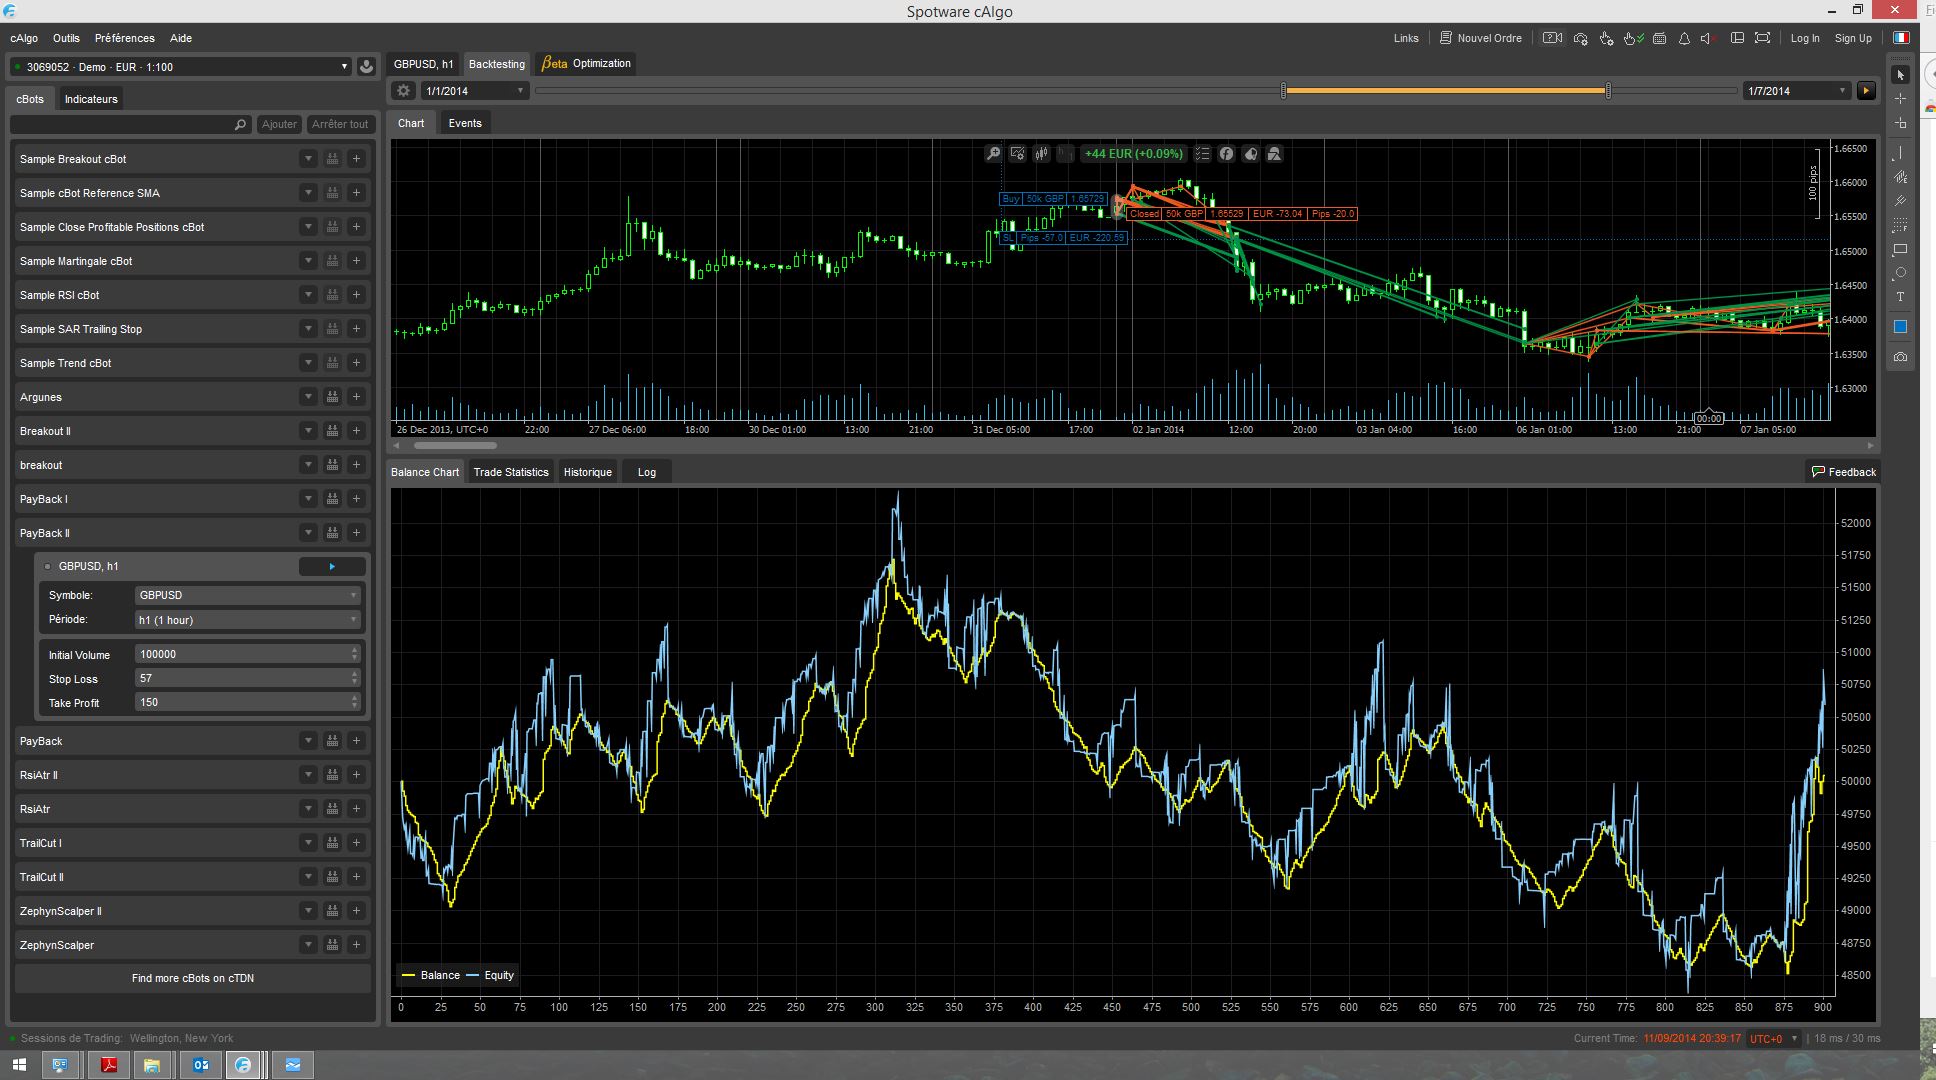Zoom into chart with magnifier icon

(x=993, y=154)
